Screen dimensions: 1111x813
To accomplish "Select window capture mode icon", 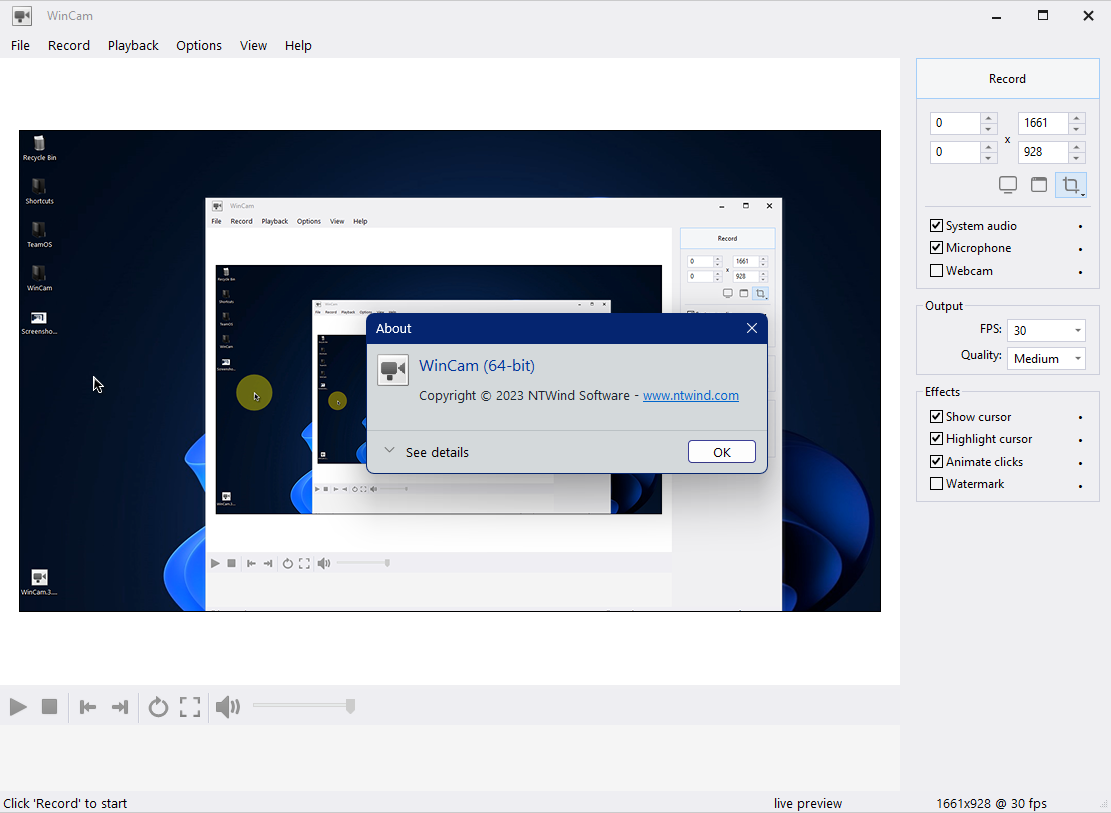I will (1039, 185).
